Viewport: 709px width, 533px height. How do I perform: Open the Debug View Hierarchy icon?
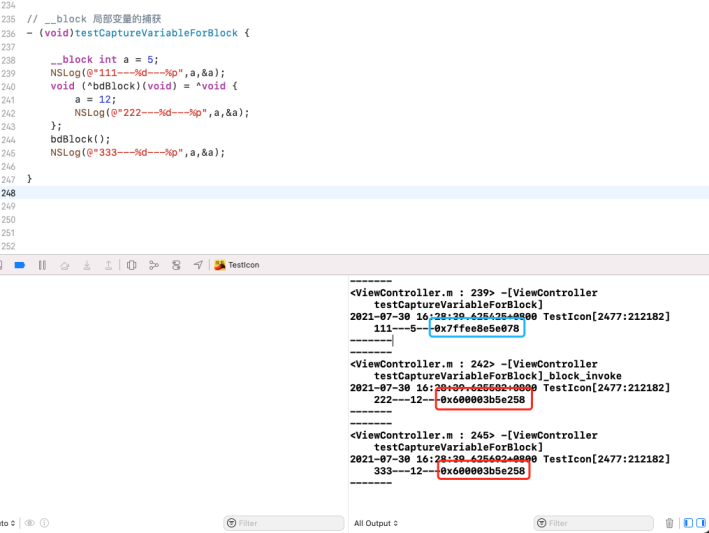coord(132,265)
